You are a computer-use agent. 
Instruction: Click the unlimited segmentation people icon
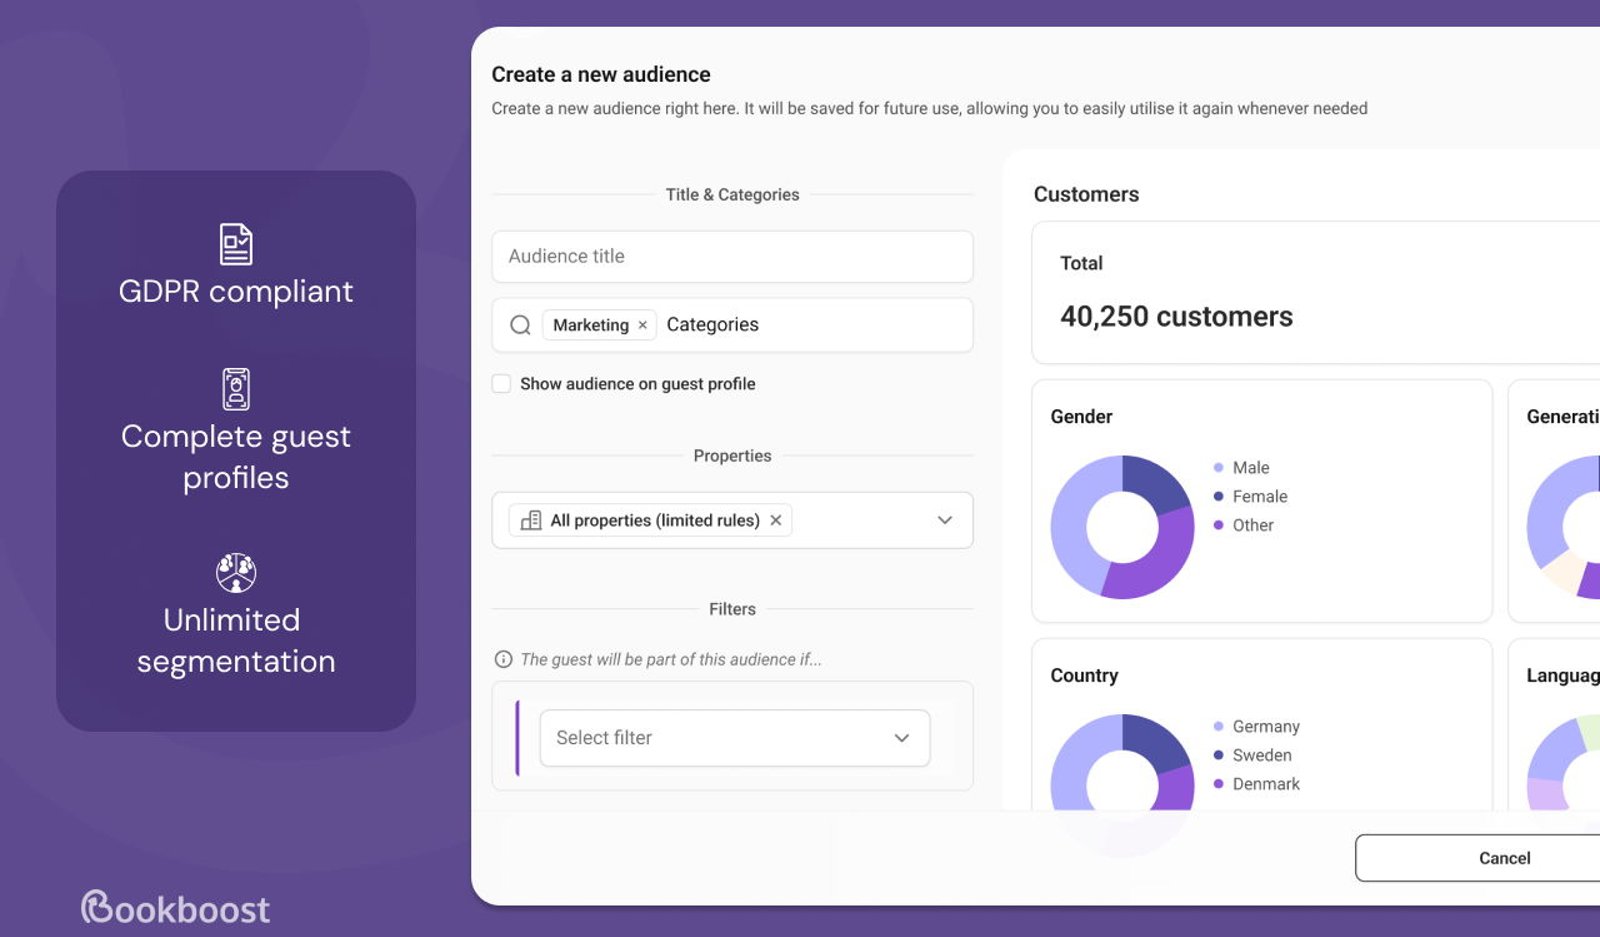click(x=236, y=573)
